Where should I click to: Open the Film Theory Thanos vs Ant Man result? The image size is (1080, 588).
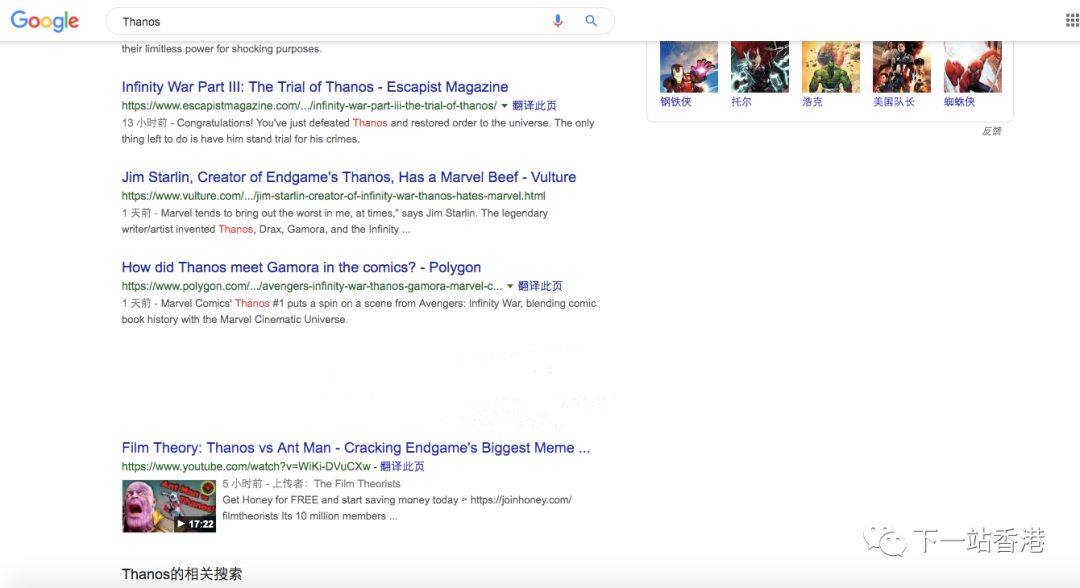[355, 448]
